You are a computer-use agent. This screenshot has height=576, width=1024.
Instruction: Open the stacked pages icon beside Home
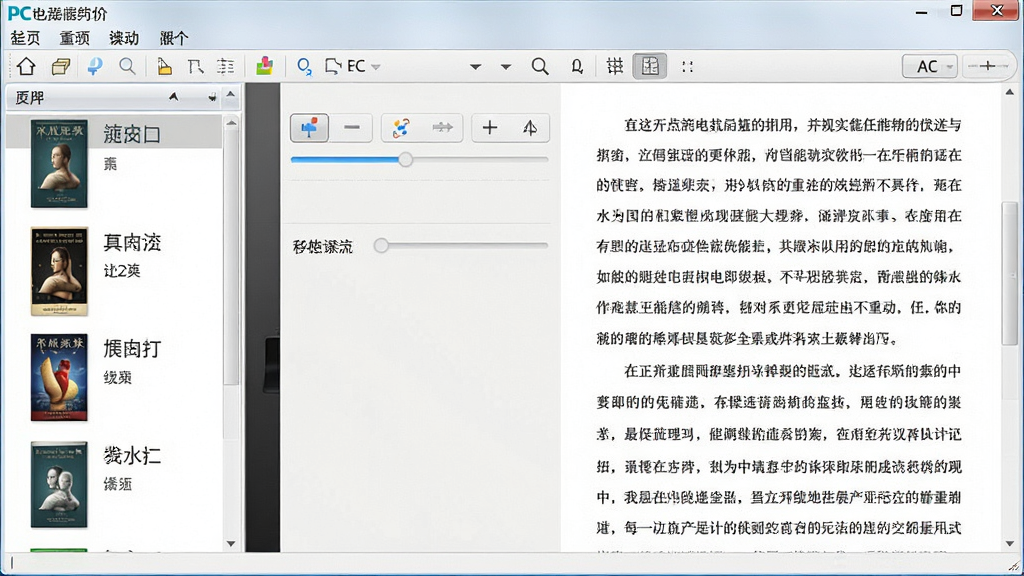(x=61, y=66)
